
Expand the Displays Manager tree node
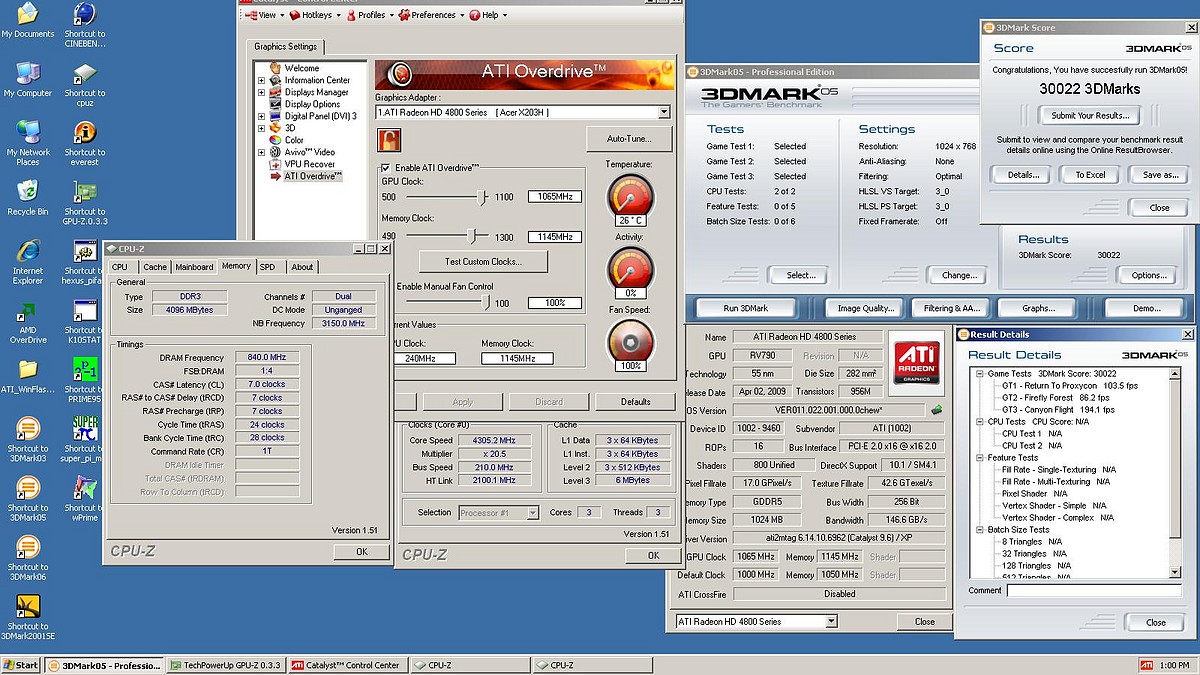tap(262, 92)
